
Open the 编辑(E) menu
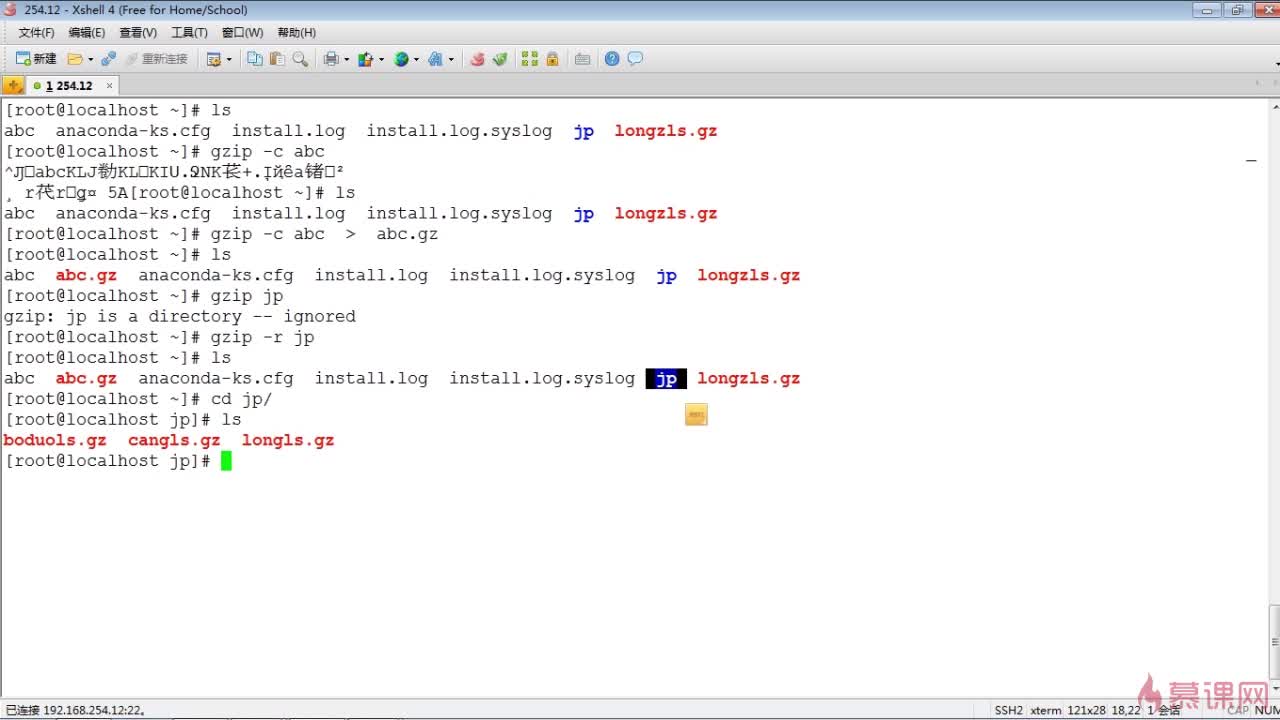(x=87, y=33)
